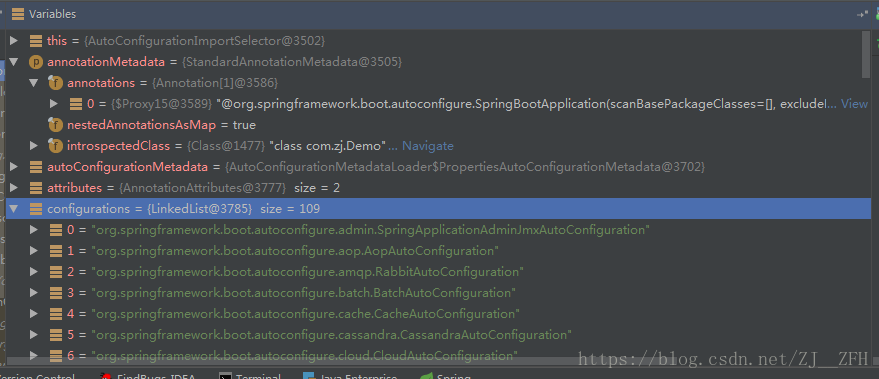
Task: Click the element icon of BatchAutoConfiguration row
Action: (55, 293)
